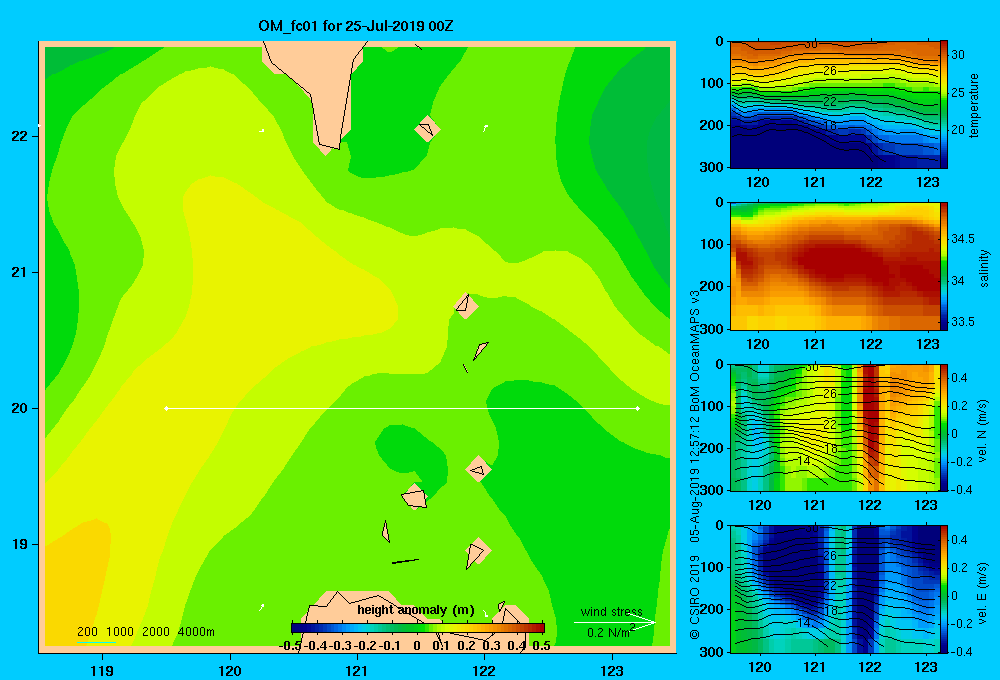Click the 14 contour label in the vel. N panel
The image size is (1000, 680).
point(804,461)
